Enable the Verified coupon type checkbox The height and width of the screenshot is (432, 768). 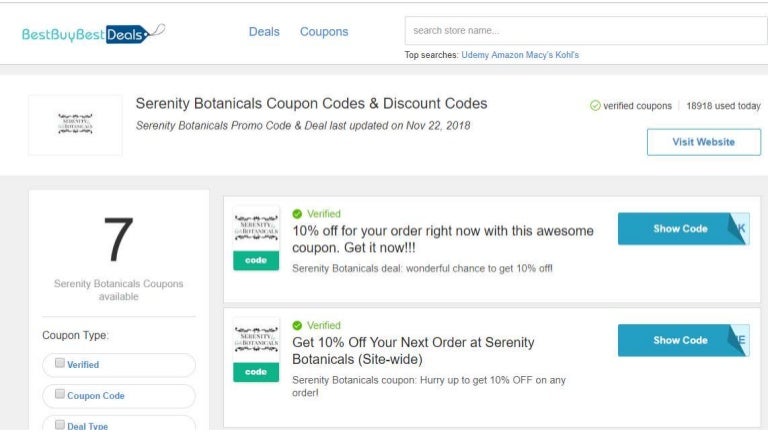point(60,363)
